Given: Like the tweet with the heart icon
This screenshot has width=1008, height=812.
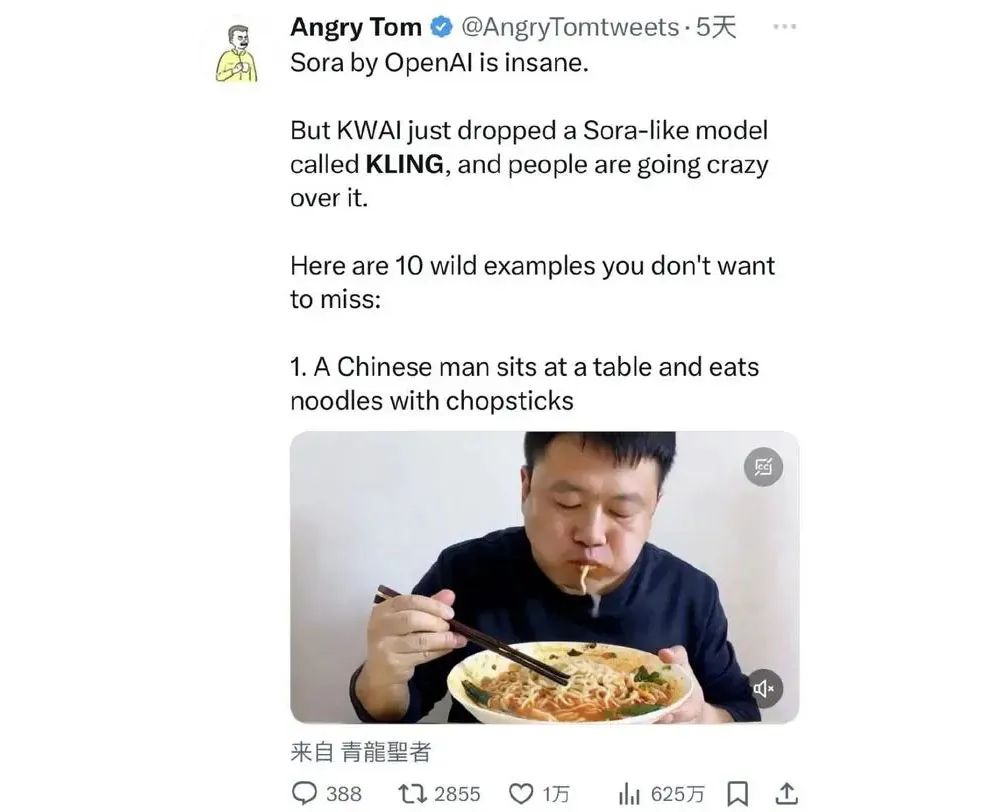Looking at the screenshot, I should [521, 794].
